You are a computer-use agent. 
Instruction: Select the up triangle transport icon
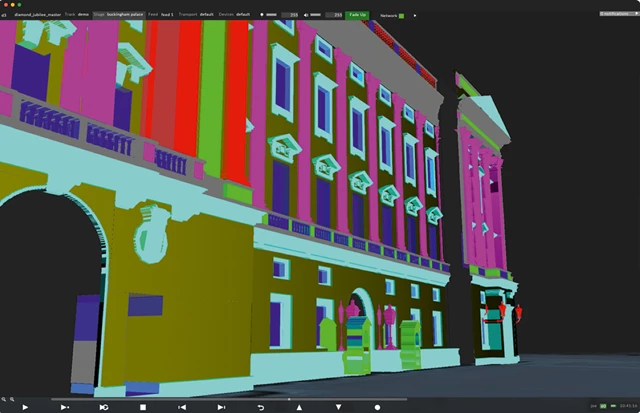tap(299, 407)
